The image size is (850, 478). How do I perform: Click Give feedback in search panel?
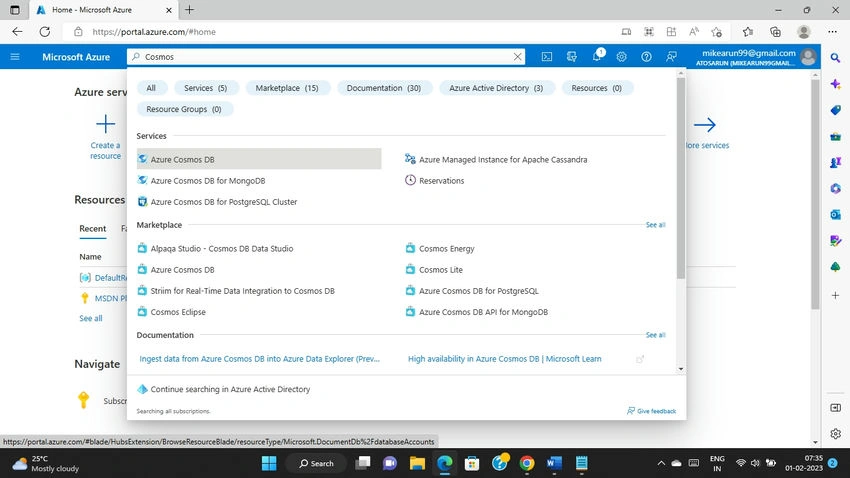click(x=652, y=411)
